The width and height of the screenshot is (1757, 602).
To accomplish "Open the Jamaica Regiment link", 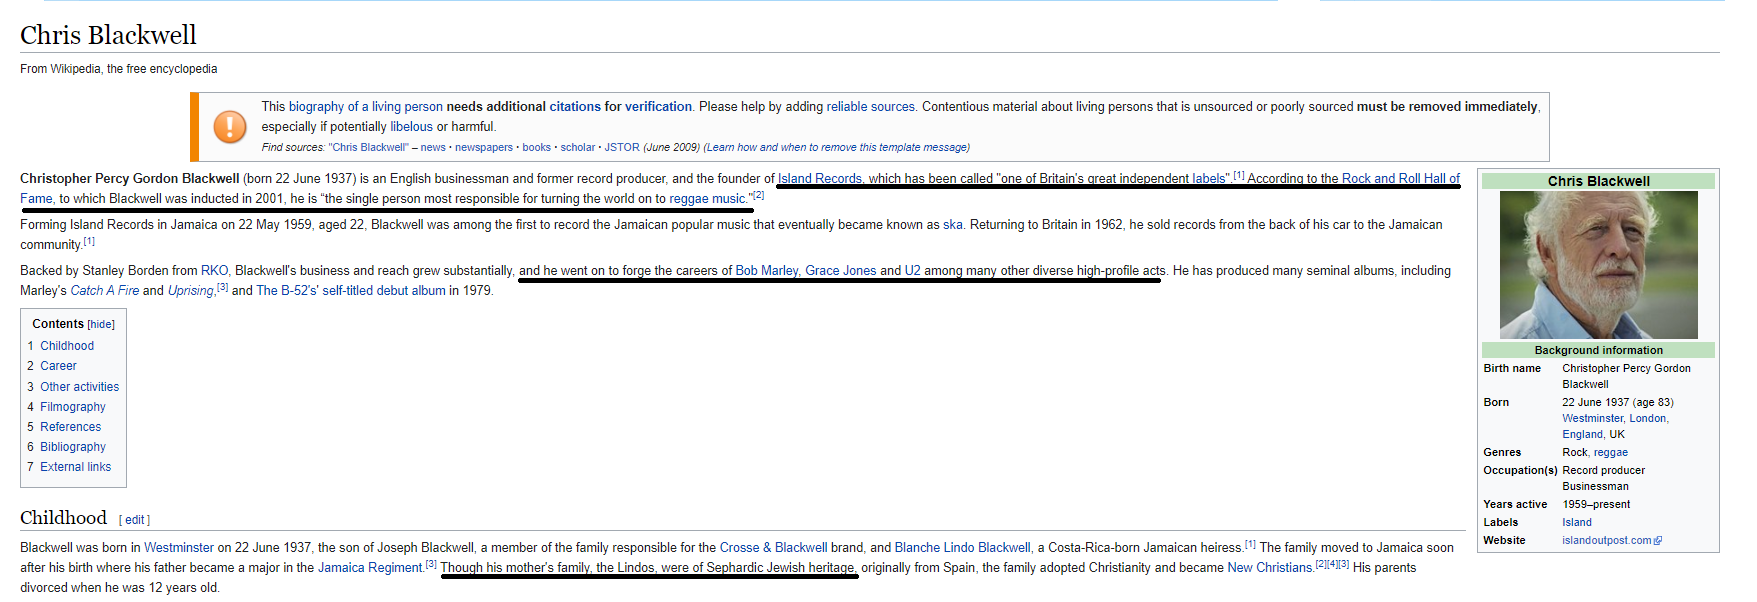I will click(x=370, y=568).
